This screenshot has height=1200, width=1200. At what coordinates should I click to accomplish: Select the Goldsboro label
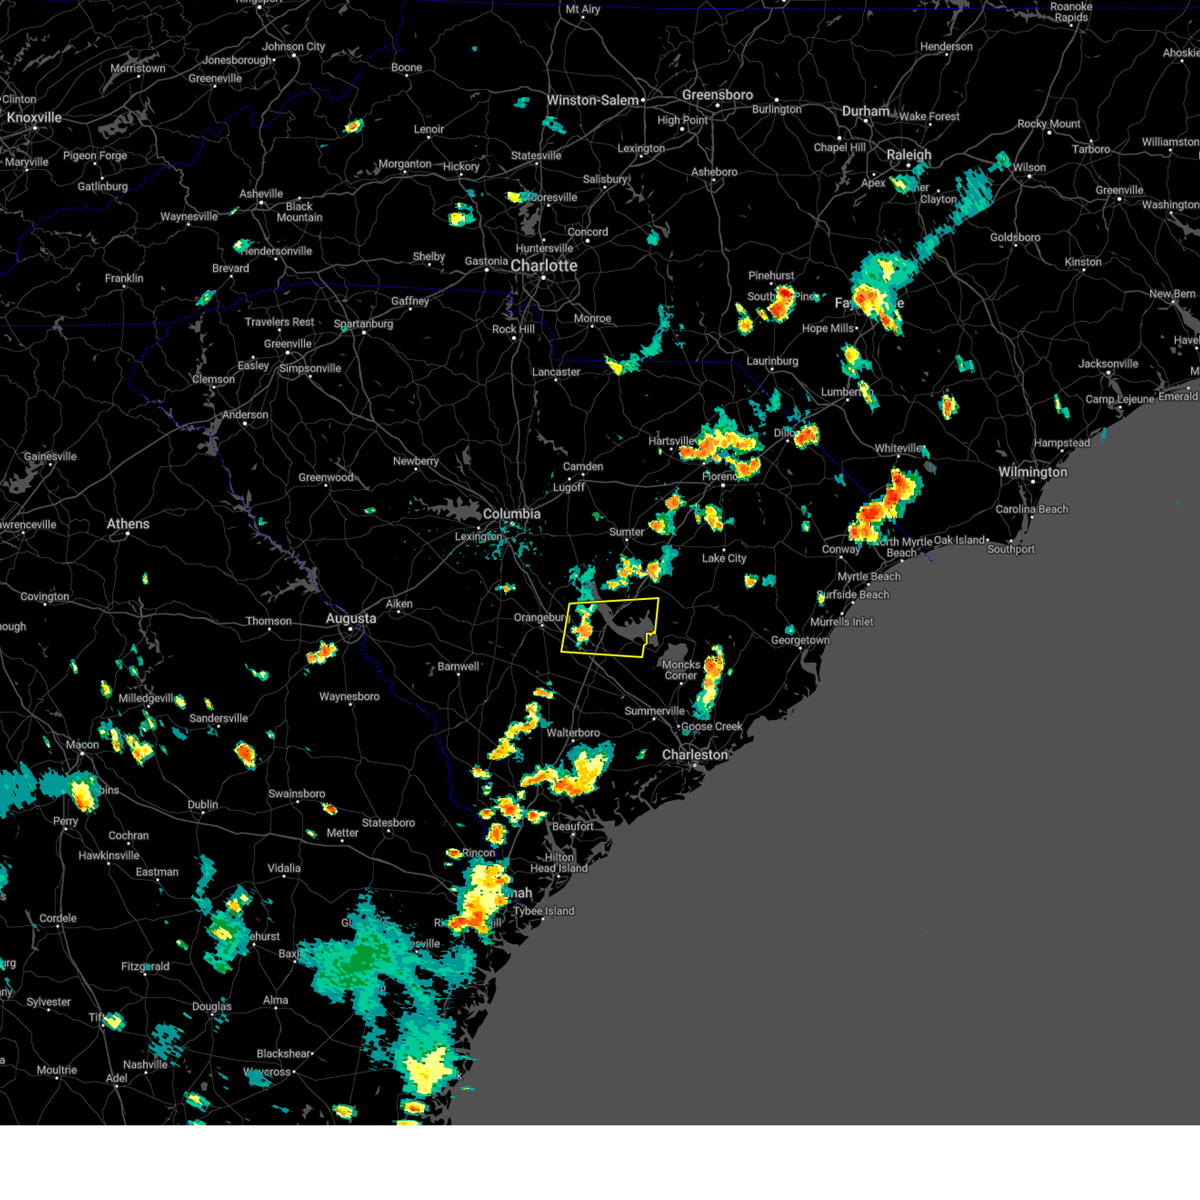(1015, 238)
